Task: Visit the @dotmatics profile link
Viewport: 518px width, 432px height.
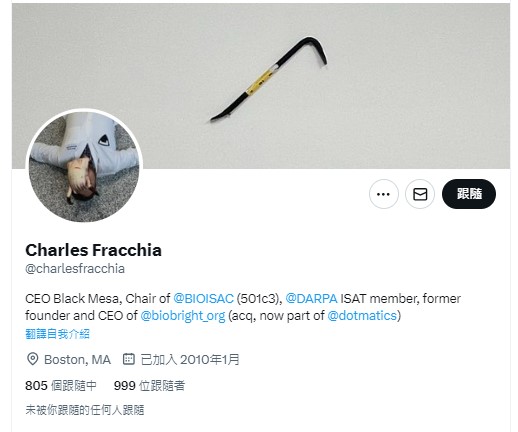Action: click(362, 315)
